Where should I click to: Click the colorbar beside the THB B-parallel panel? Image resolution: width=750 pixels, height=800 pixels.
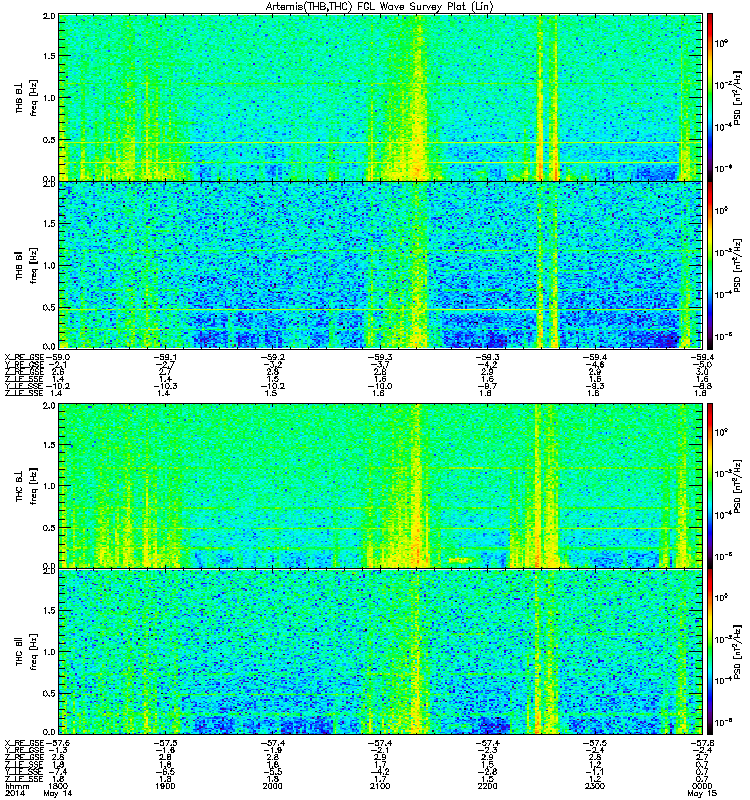tap(710, 265)
